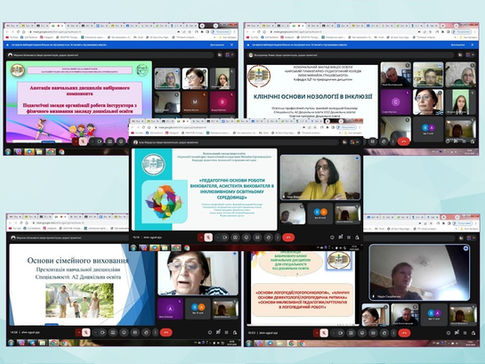The width and height of the screenshot is (485, 364).
Task: Click 'КЛІНІЧНІ ОСНОВИ НОЗОЛОГІЇ В ІНКЛЮЗІЇ' slide heading
Action: [313, 97]
